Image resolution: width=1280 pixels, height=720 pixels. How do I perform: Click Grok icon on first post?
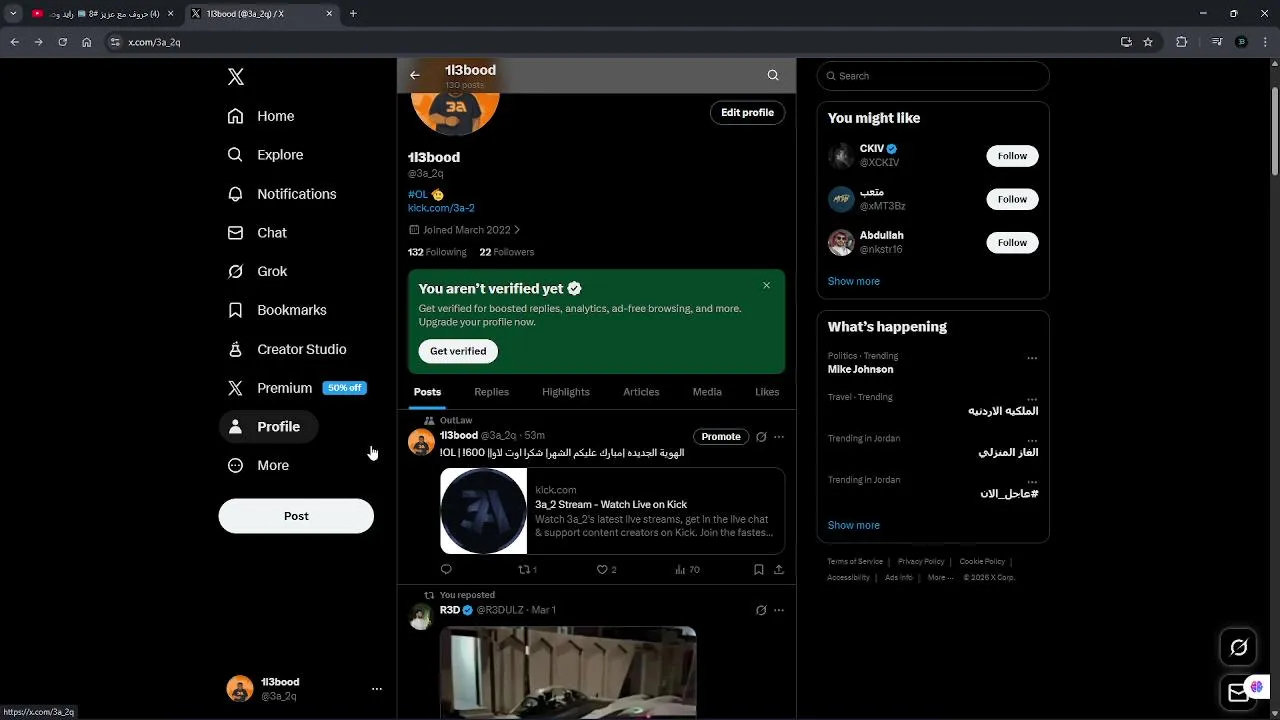[761, 437]
